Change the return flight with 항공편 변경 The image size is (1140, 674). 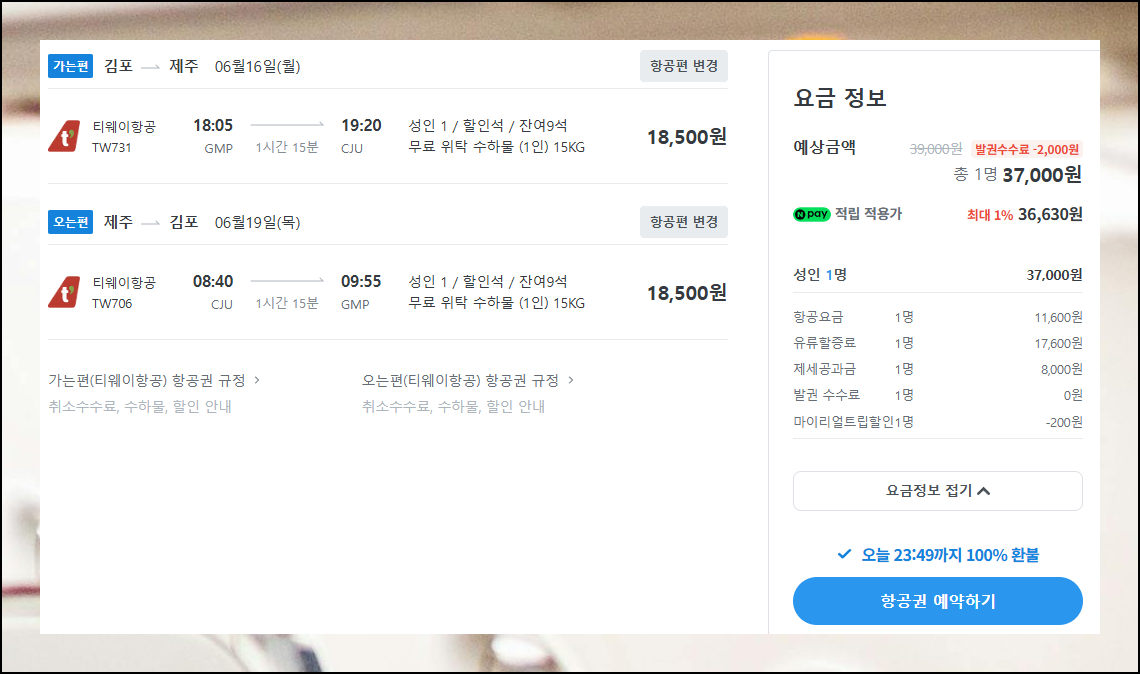click(x=683, y=222)
